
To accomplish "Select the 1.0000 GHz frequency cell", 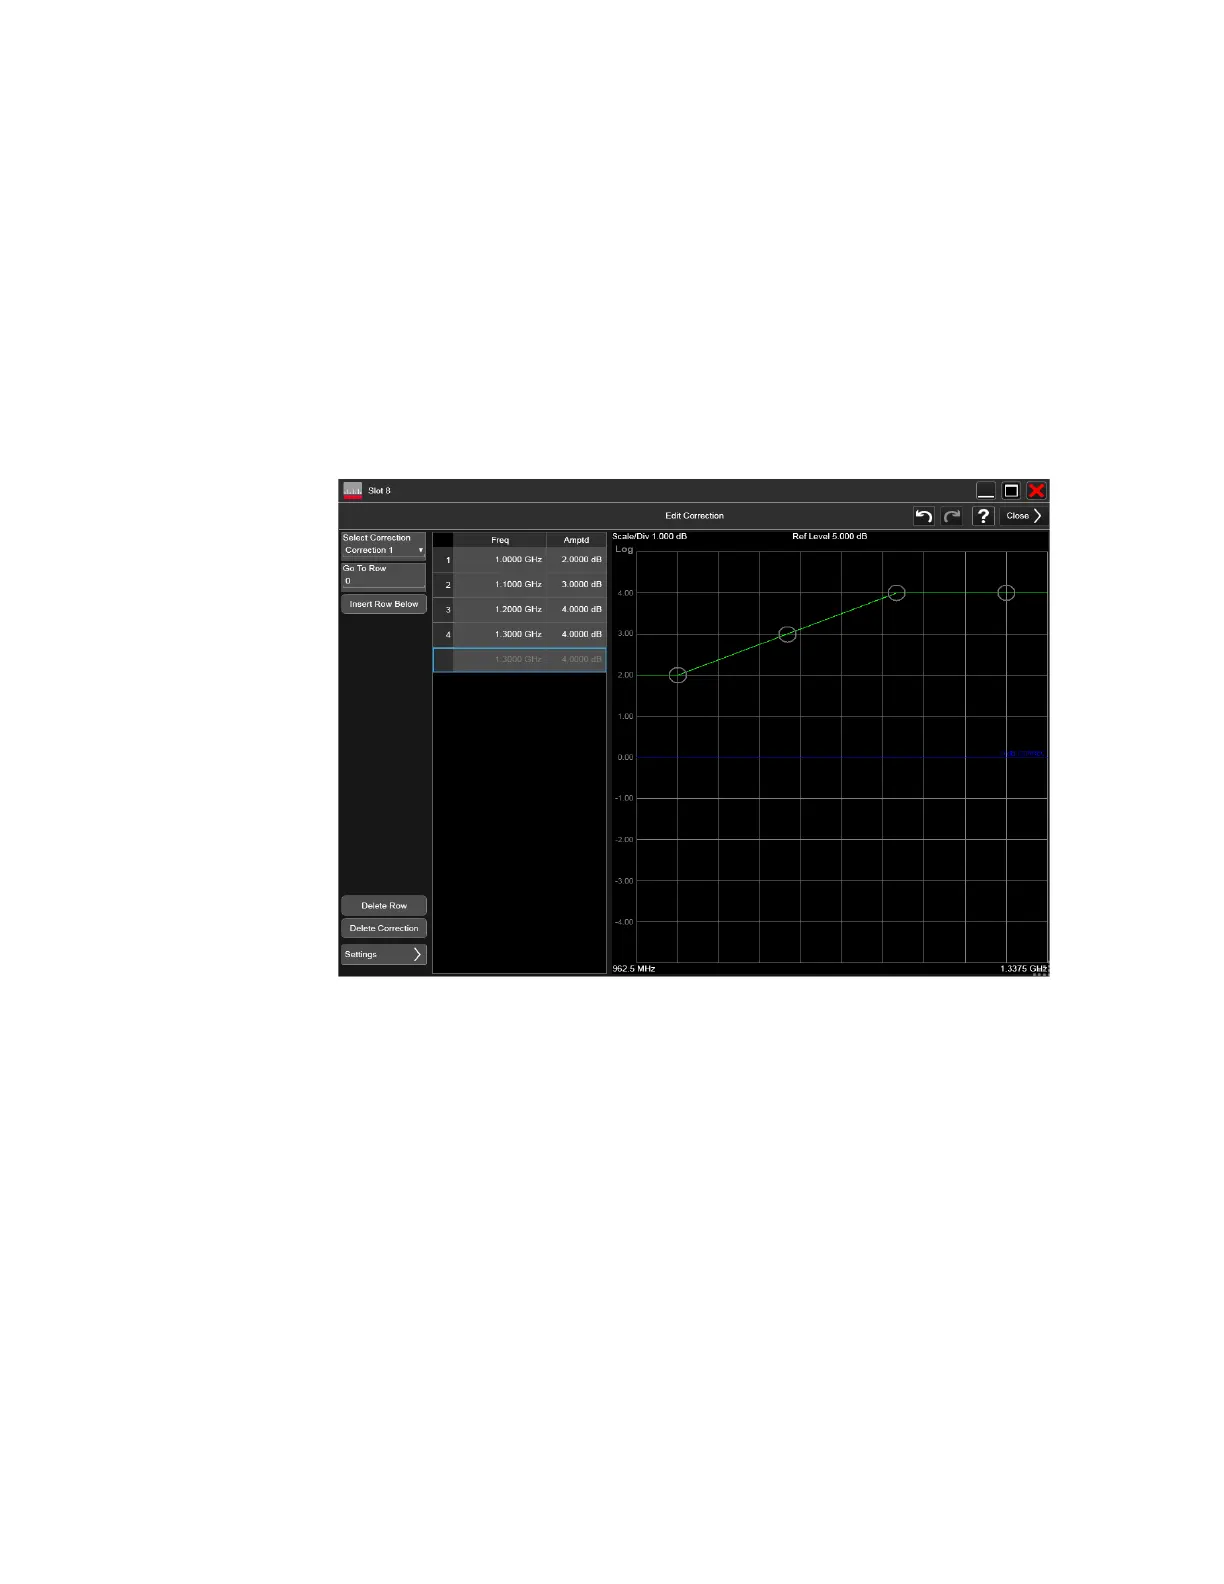I will (500, 560).
